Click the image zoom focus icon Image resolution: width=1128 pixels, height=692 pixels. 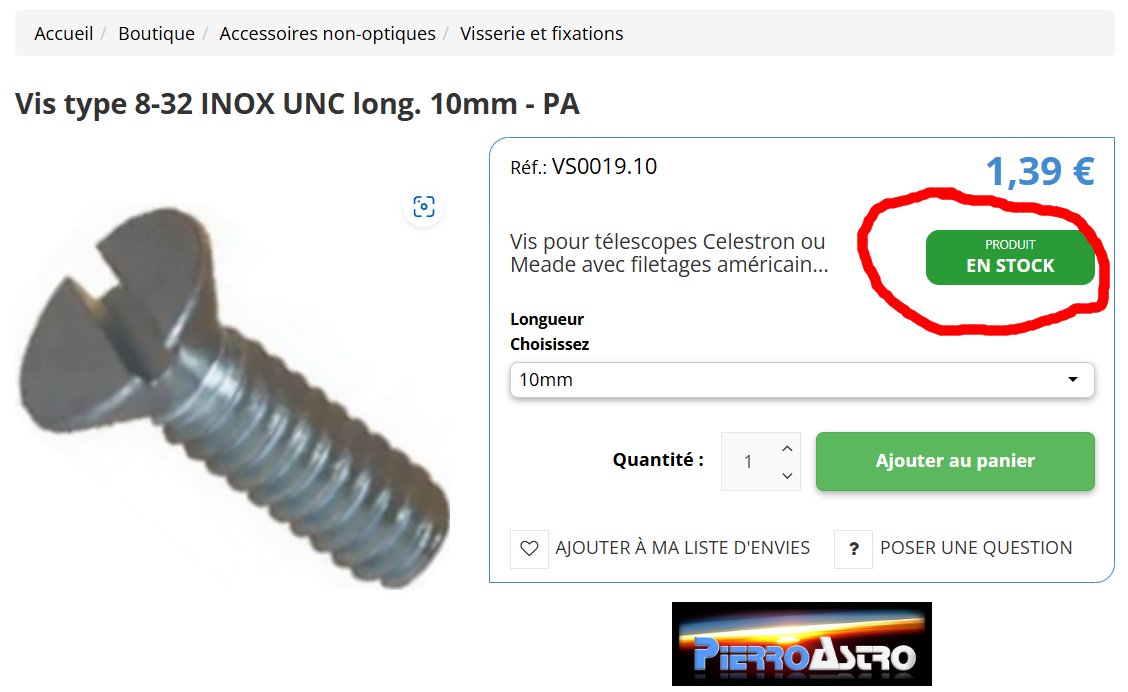tap(424, 207)
